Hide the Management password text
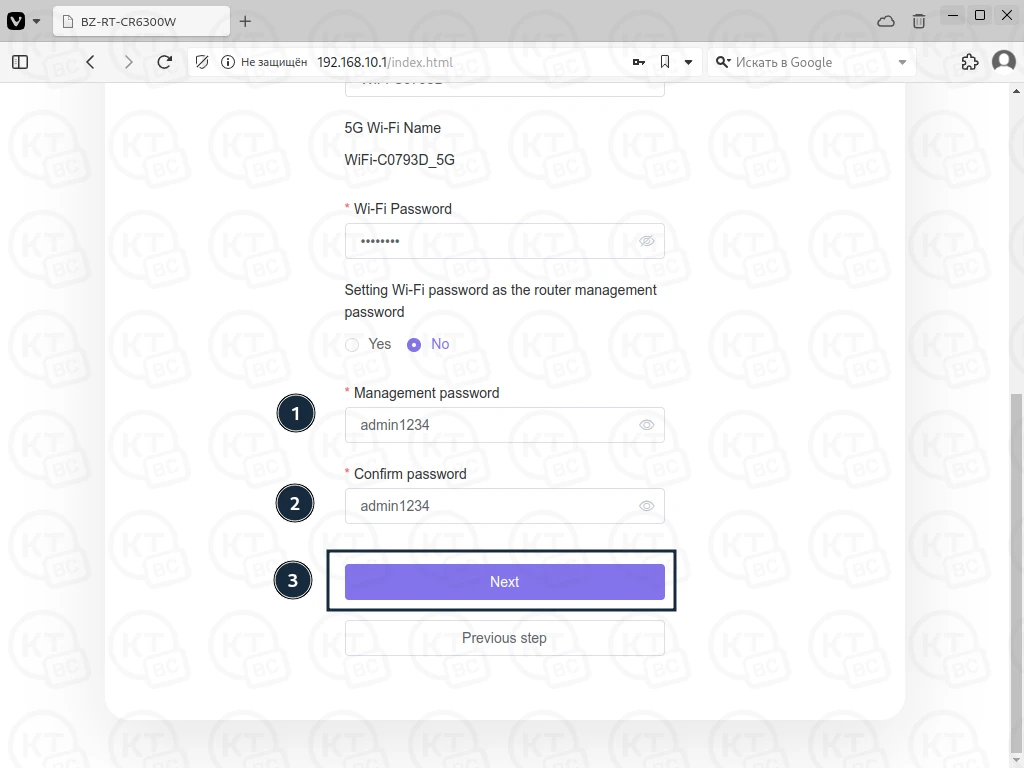This screenshot has height=768, width=1024. pyautogui.click(x=647, y=425)
